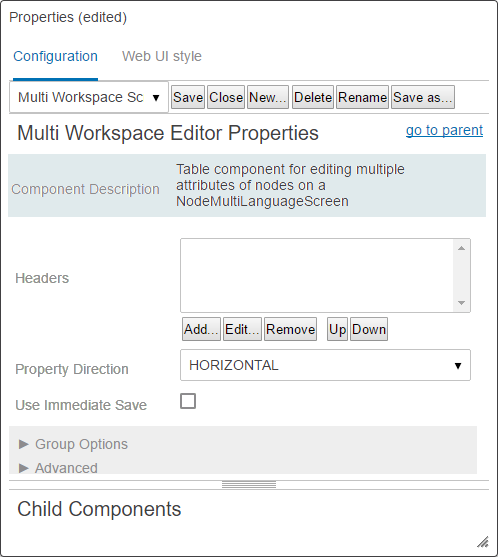Click the Add... button under Headers
This screenshot has width=498, height=557.
point(201,329)
